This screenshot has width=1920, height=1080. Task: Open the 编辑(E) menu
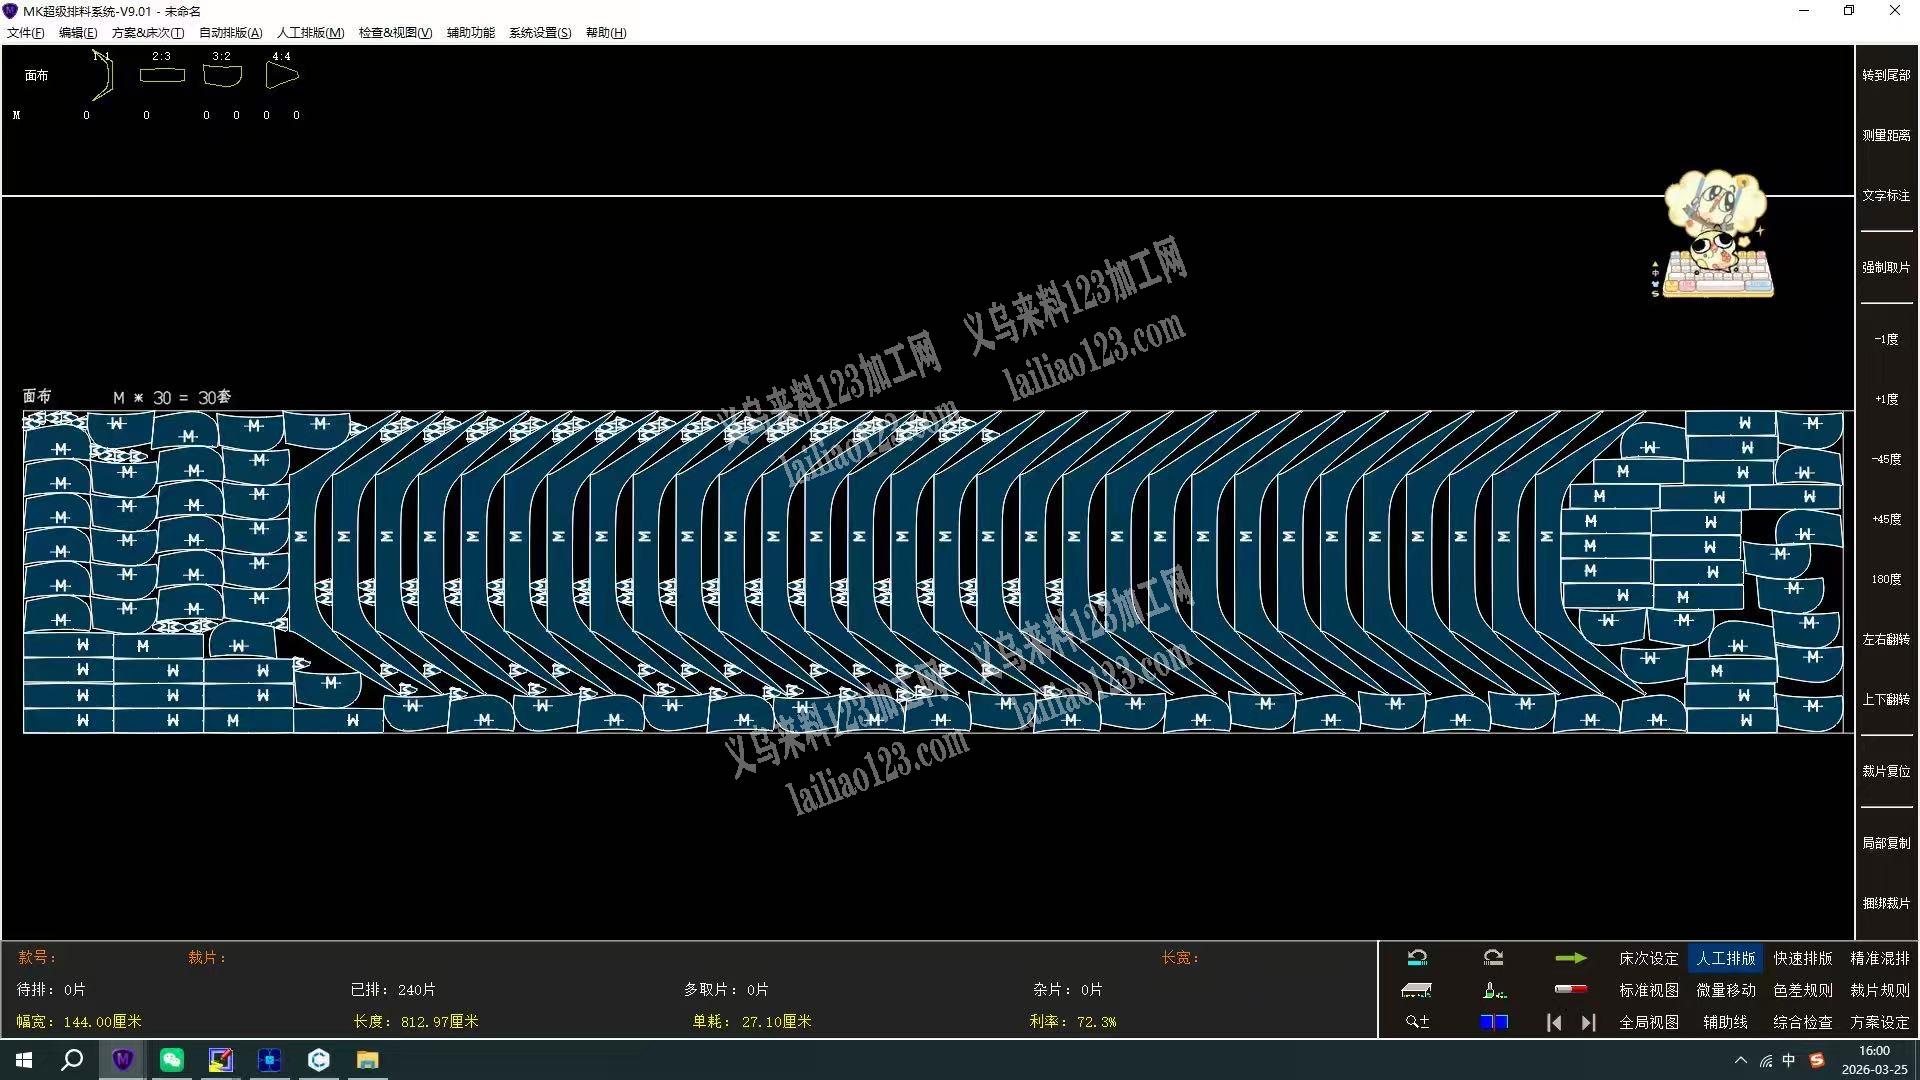pos(78,33)
